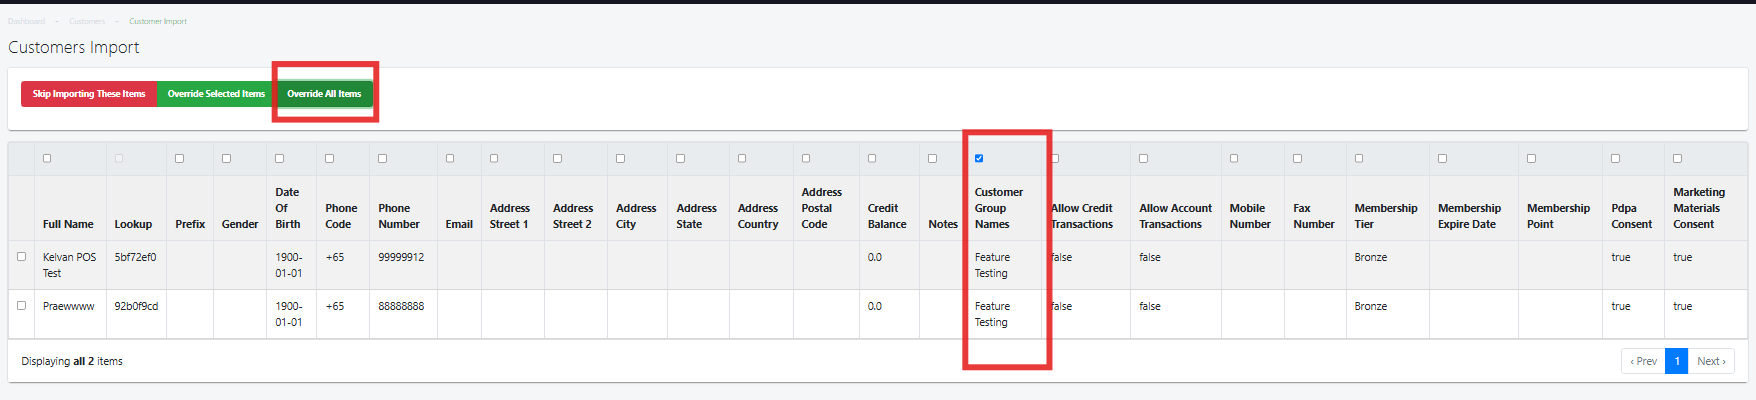1756x400 pixels.
Task: Tick the Marketing Materials Consent column checkbox
Action: pyautogui.click(x=1677, y=158)
